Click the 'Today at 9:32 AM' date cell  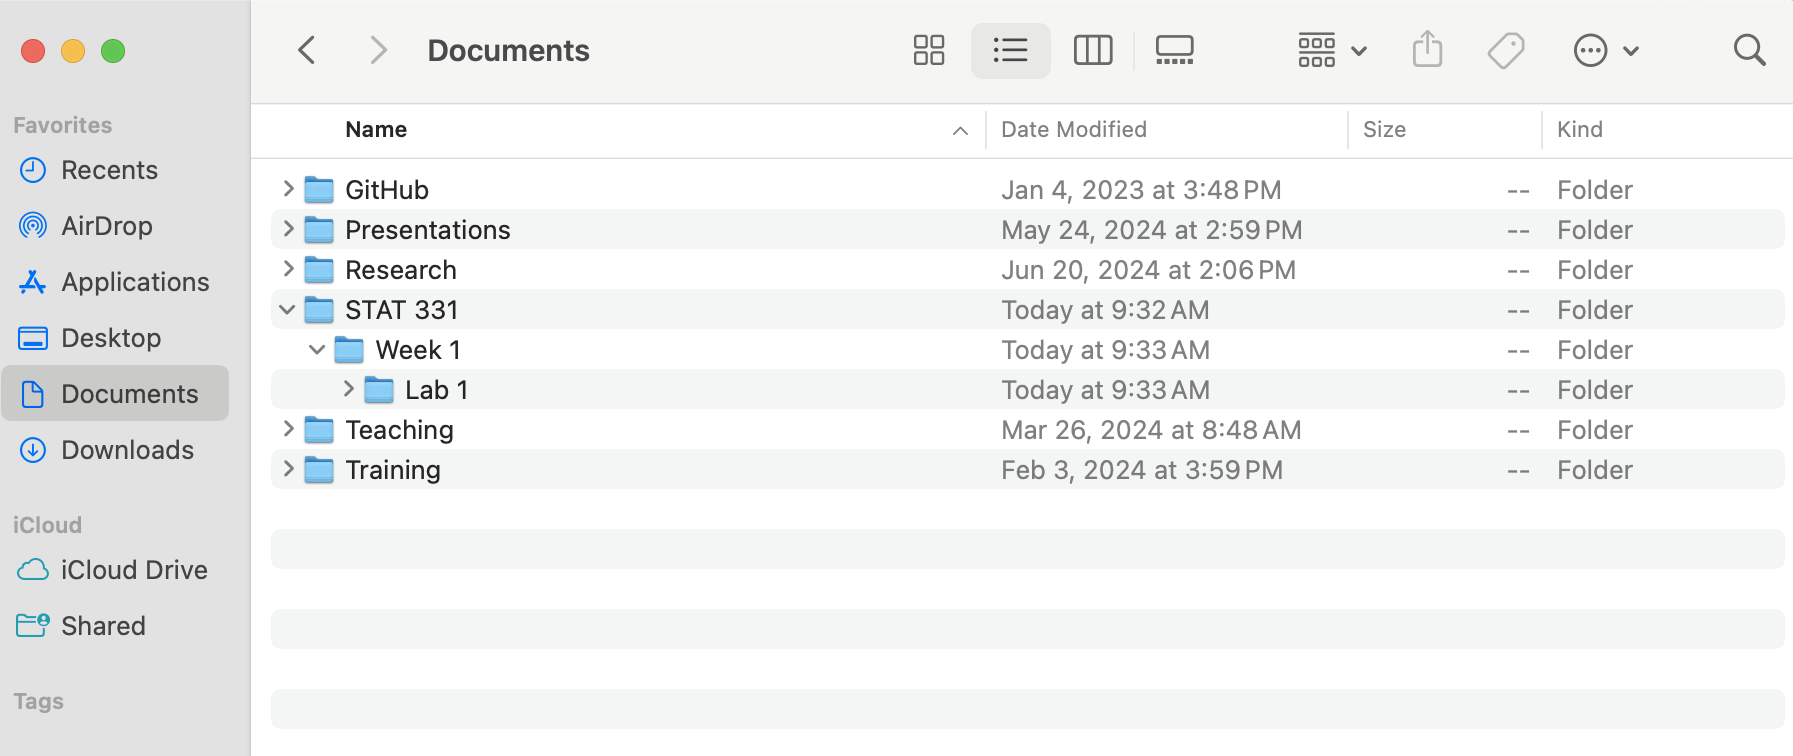point(1105,310)
